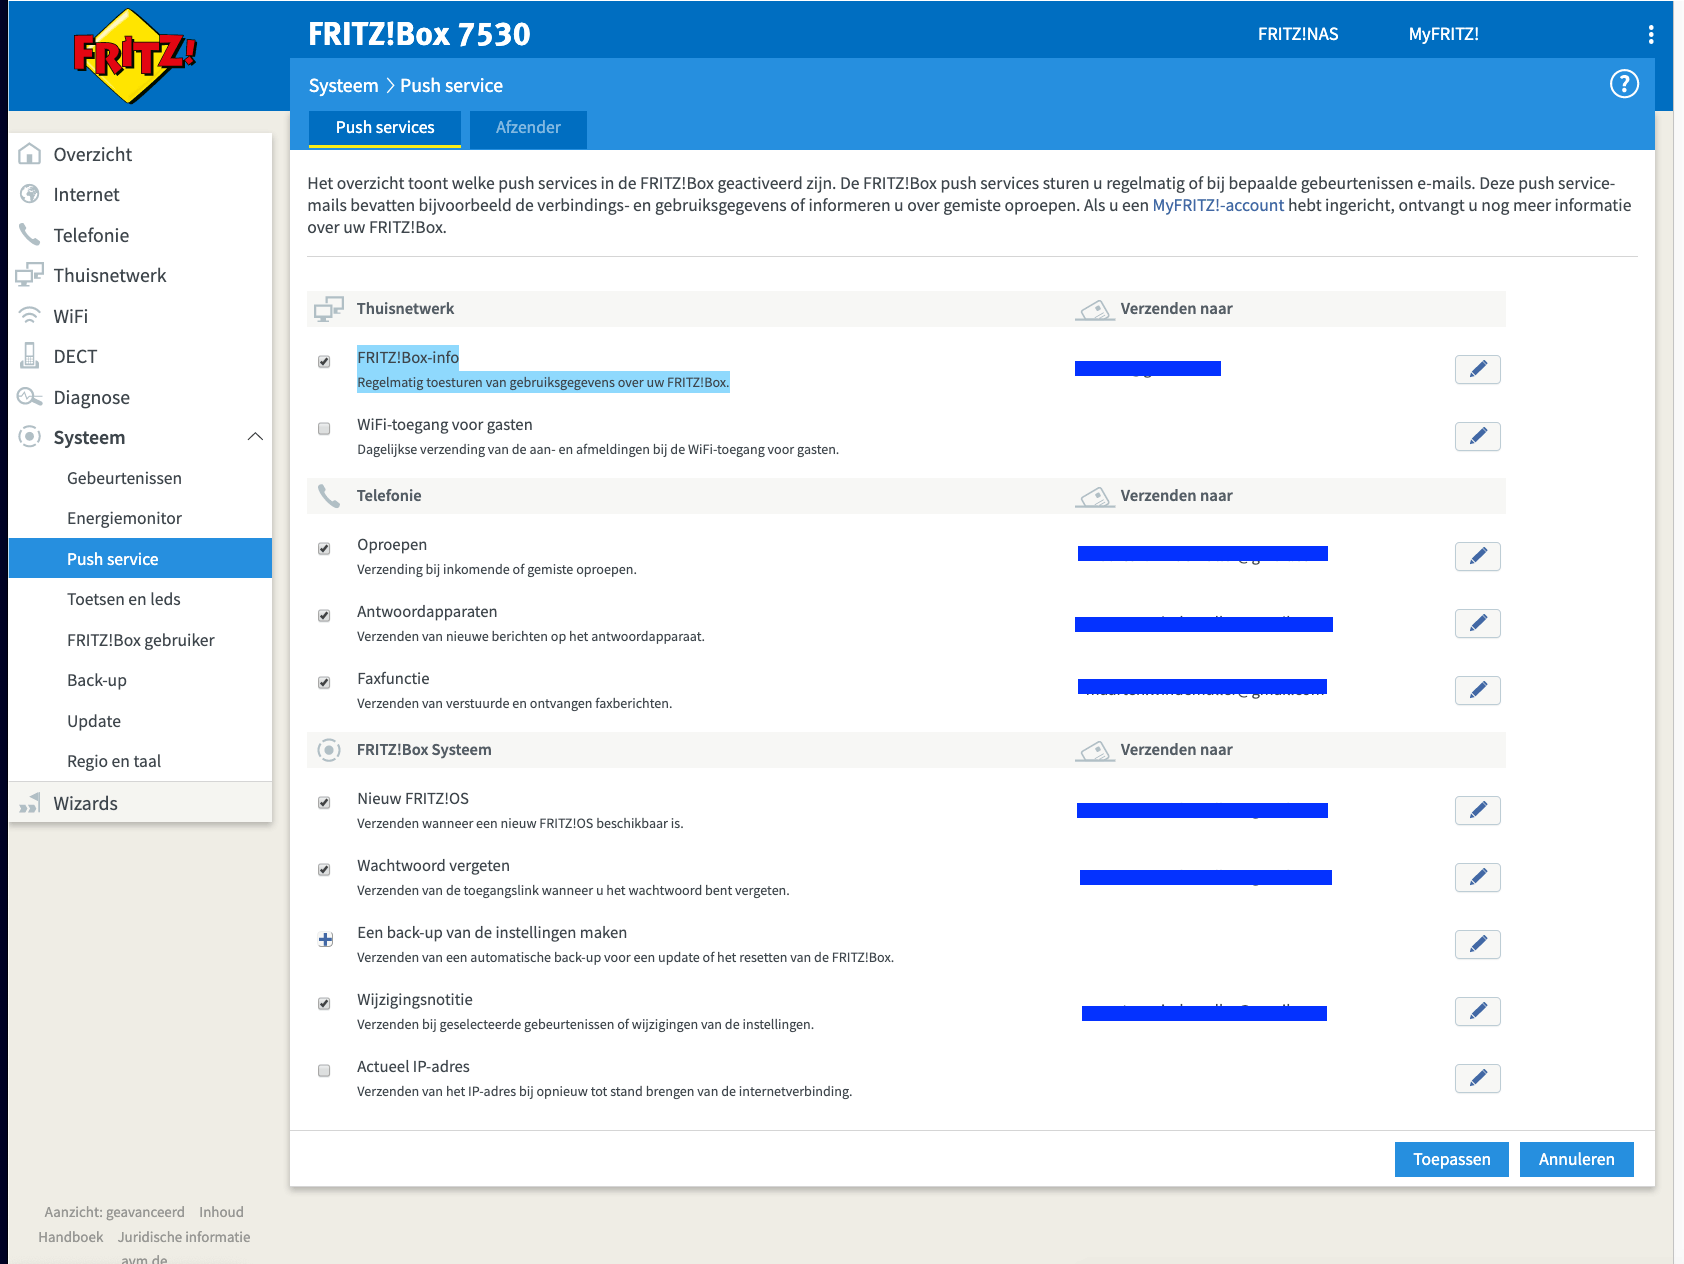Click the highlighted FRITZ!Box-info text
The width and height of the screenshot is (1684, 1264).
(x=408, y=357)
